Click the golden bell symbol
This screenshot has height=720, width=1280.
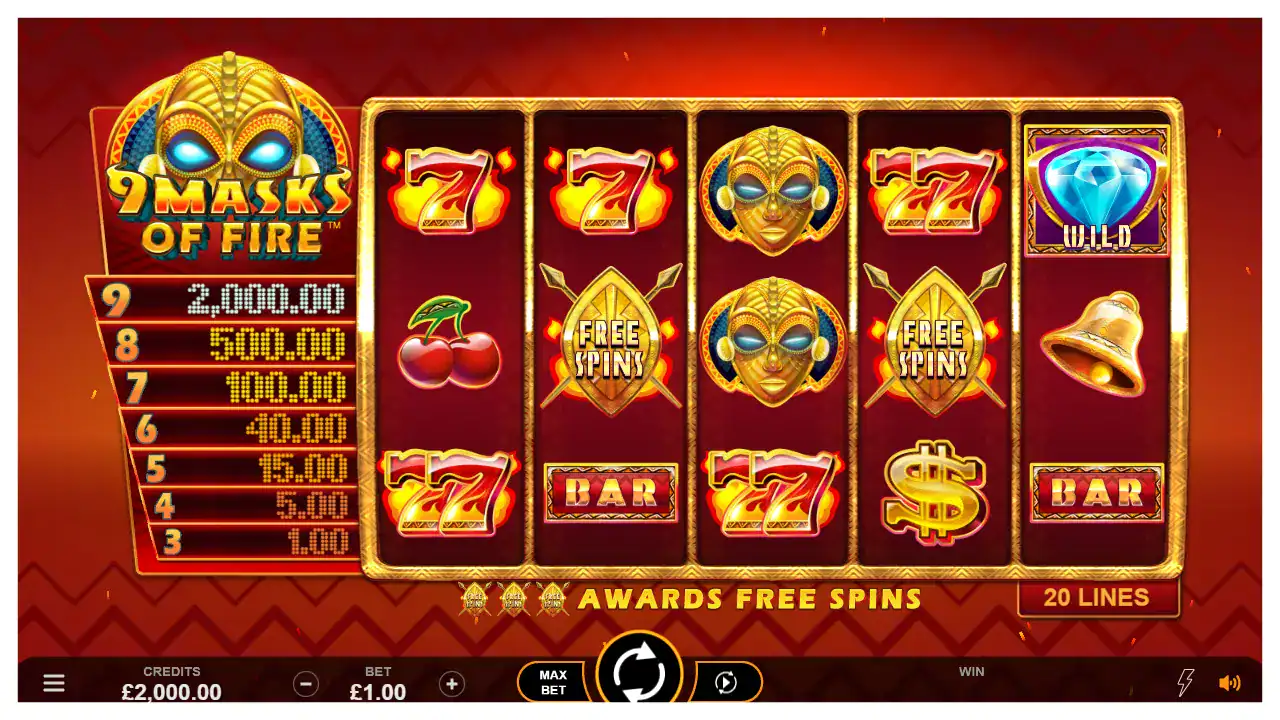click(1092, 344)
